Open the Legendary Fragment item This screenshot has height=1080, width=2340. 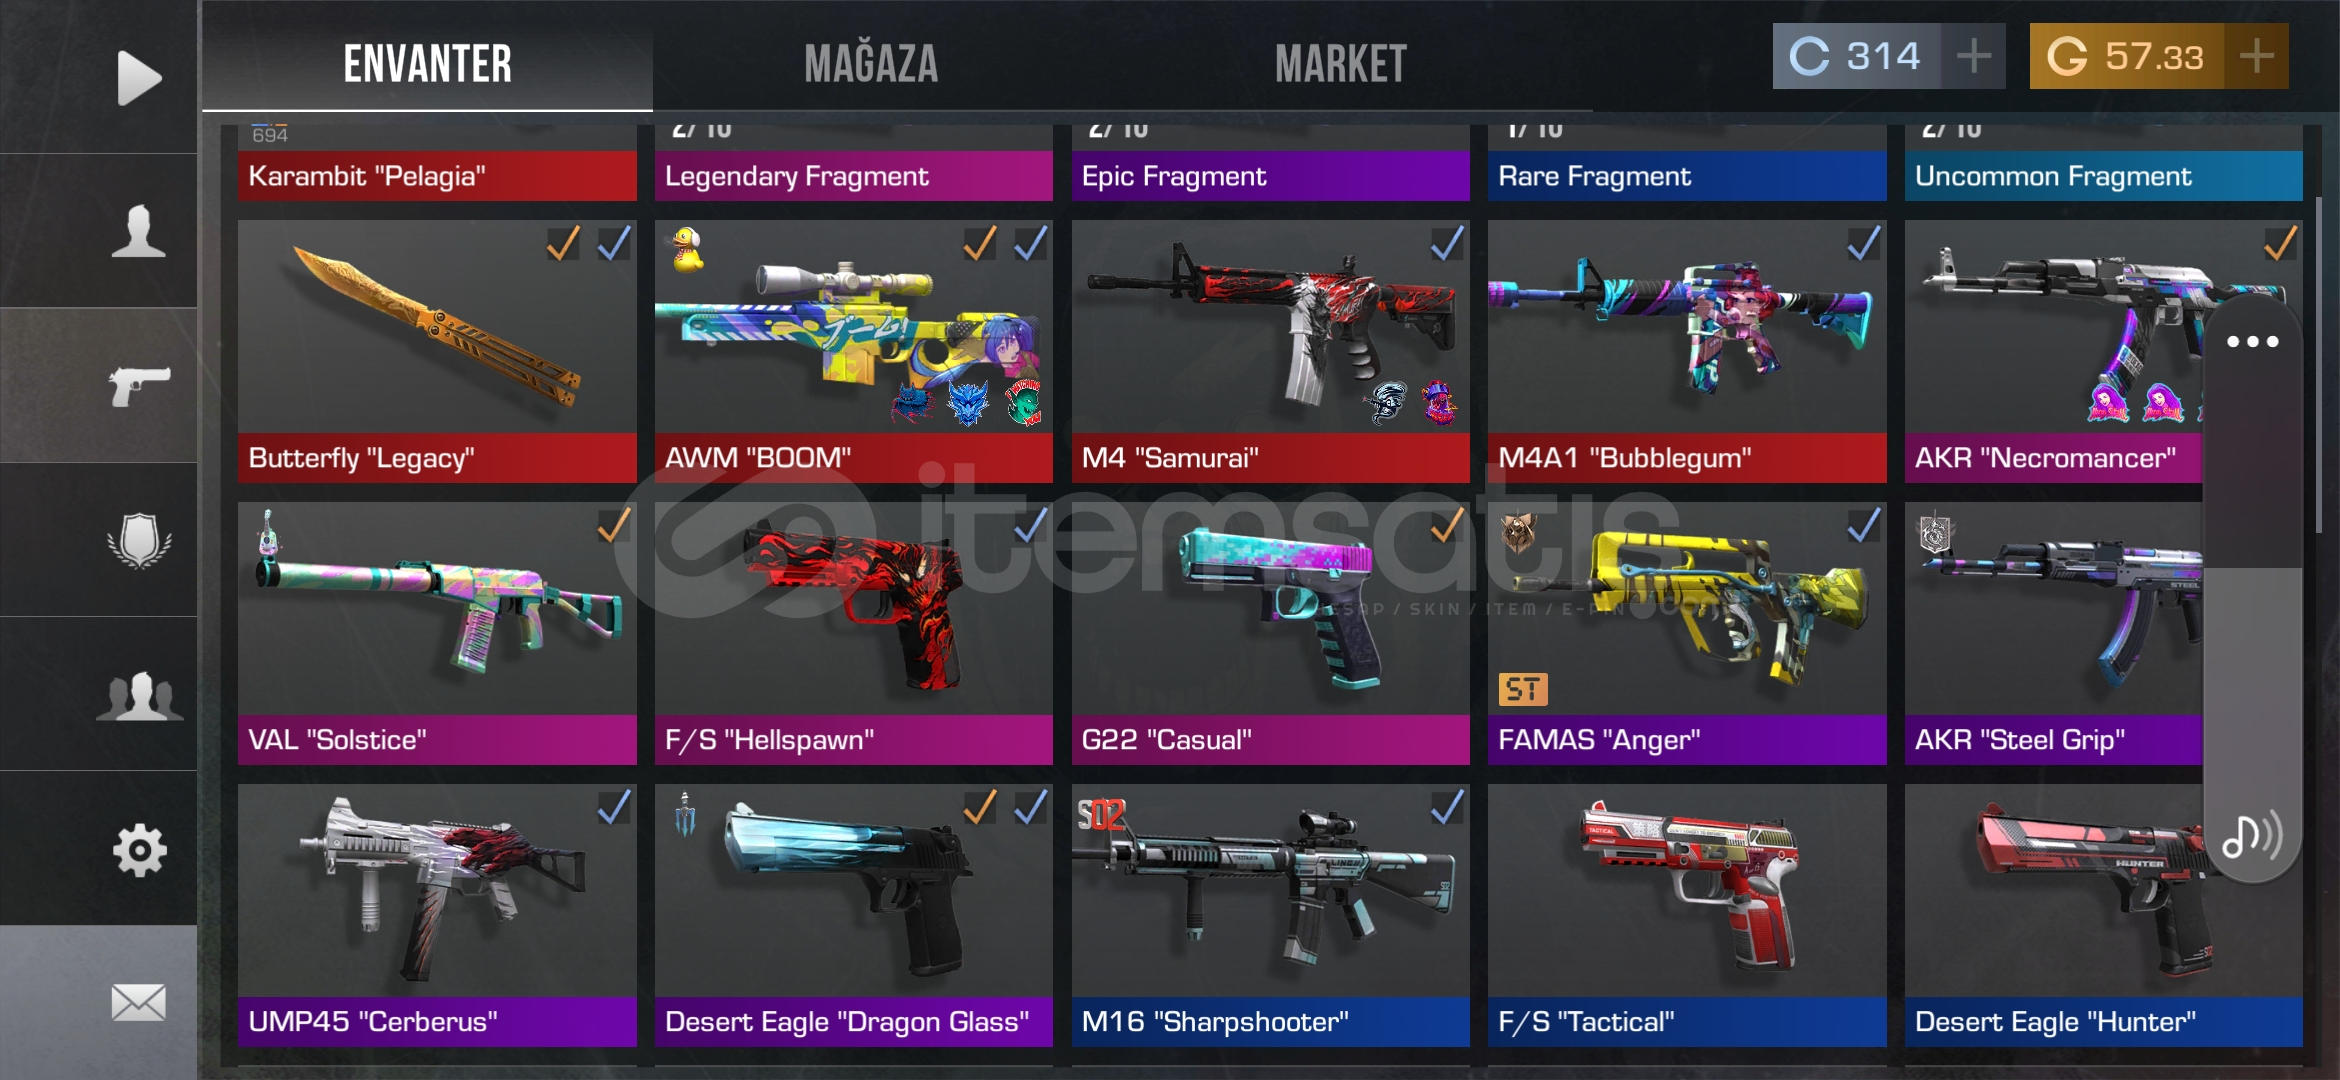854,163
